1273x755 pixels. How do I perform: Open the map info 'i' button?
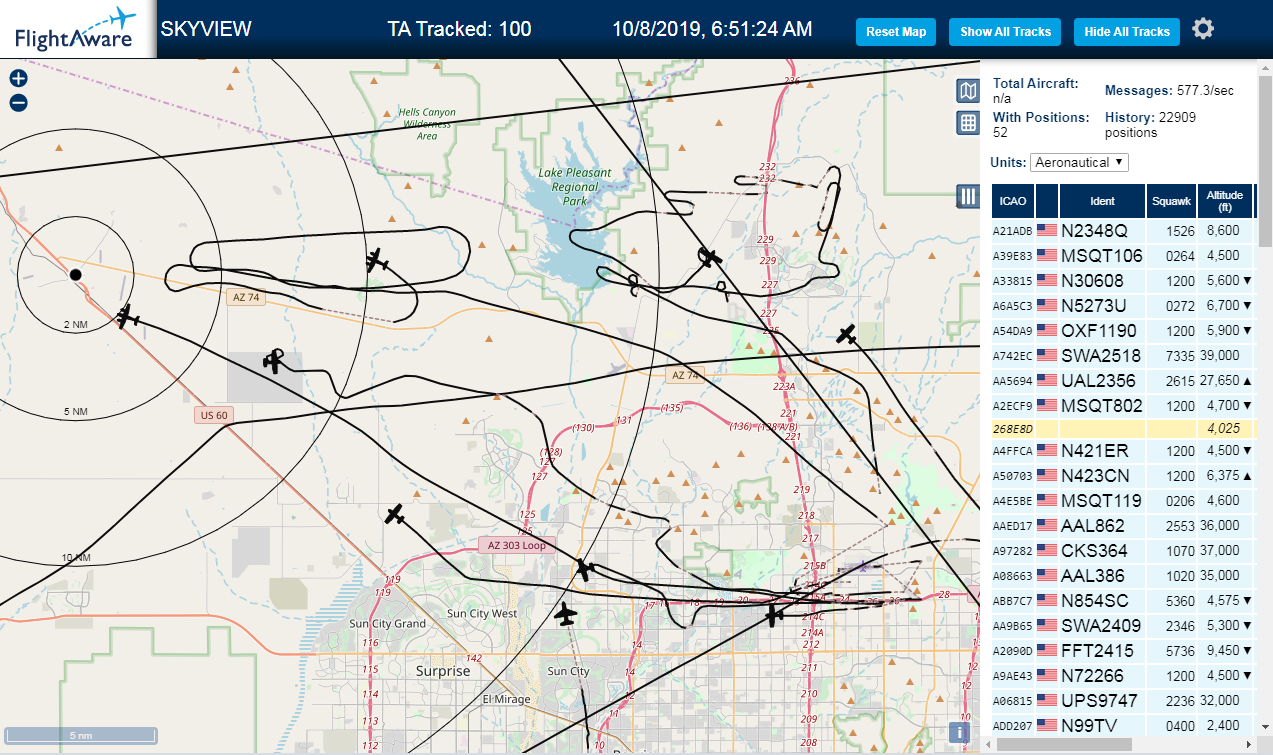pyautogui.click(x=959, y=733)
